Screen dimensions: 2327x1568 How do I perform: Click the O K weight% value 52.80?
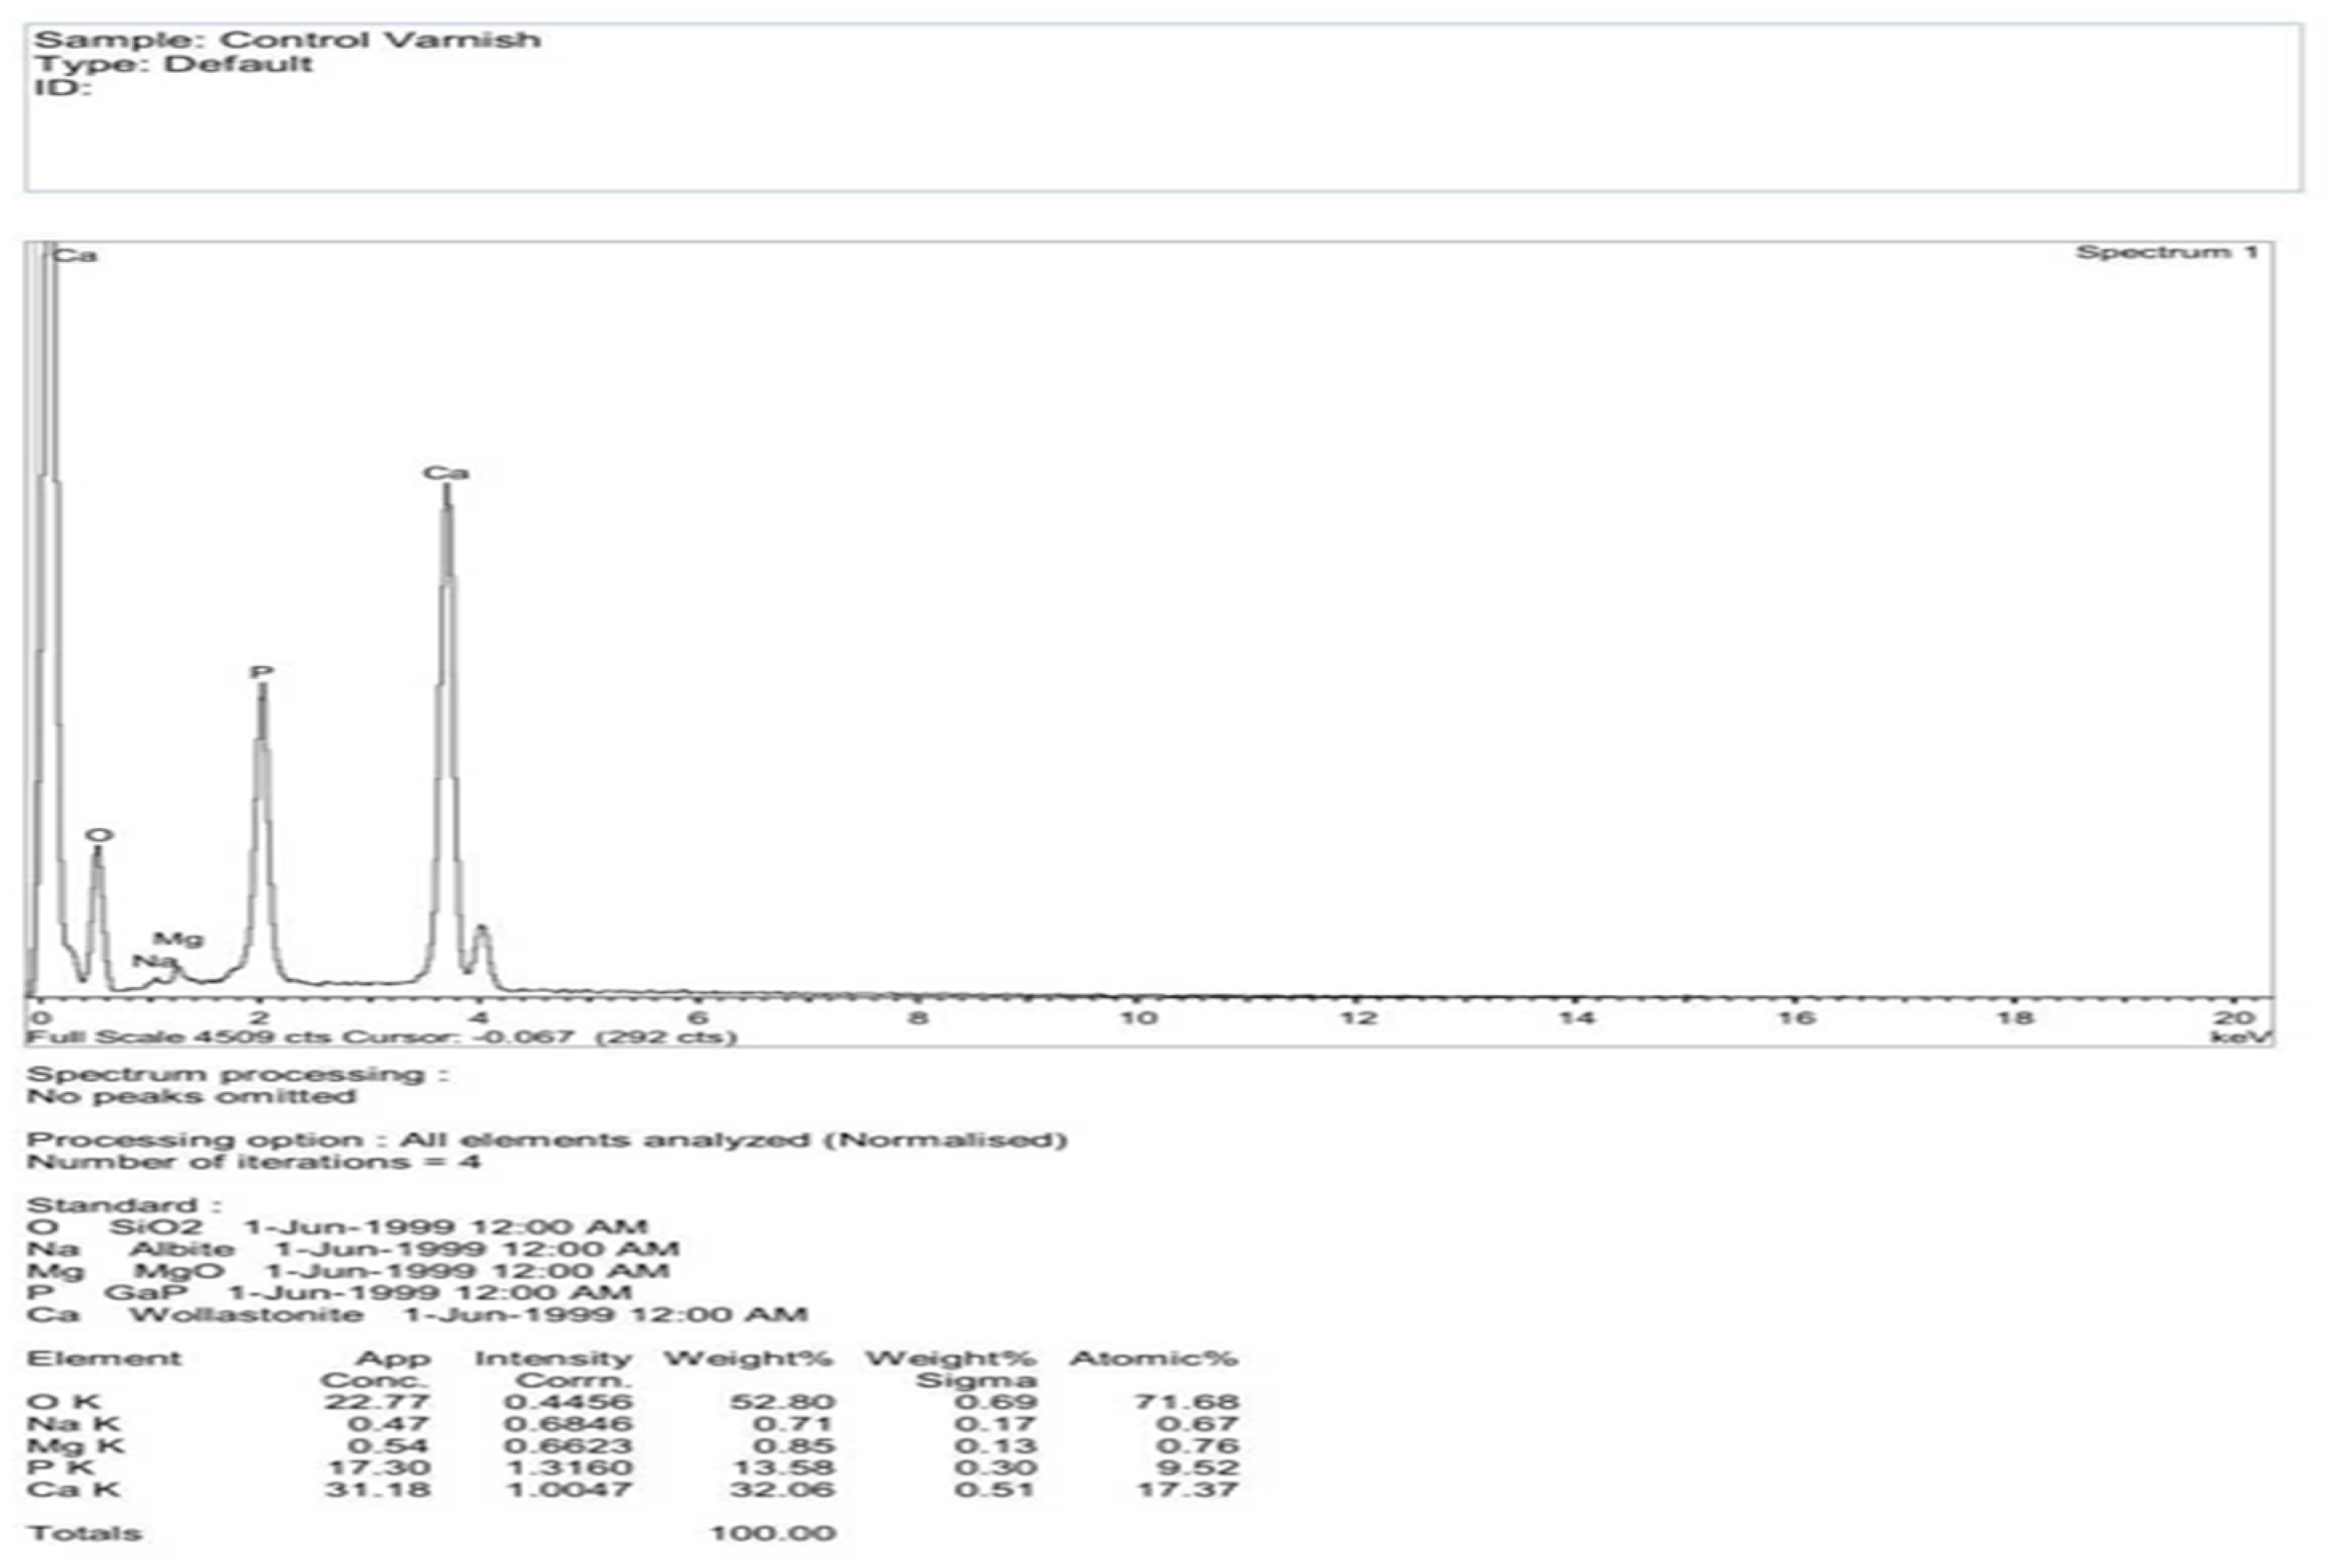tap(781, 1402)
